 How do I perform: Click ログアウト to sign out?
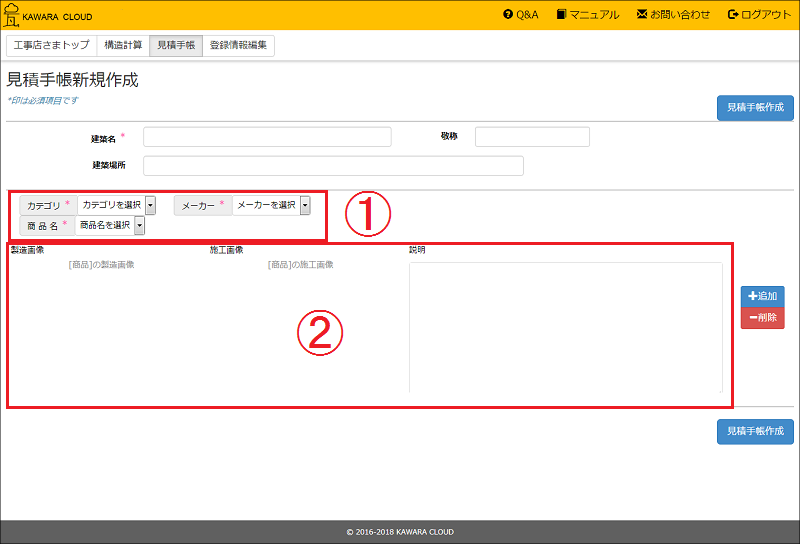point(760,15)
